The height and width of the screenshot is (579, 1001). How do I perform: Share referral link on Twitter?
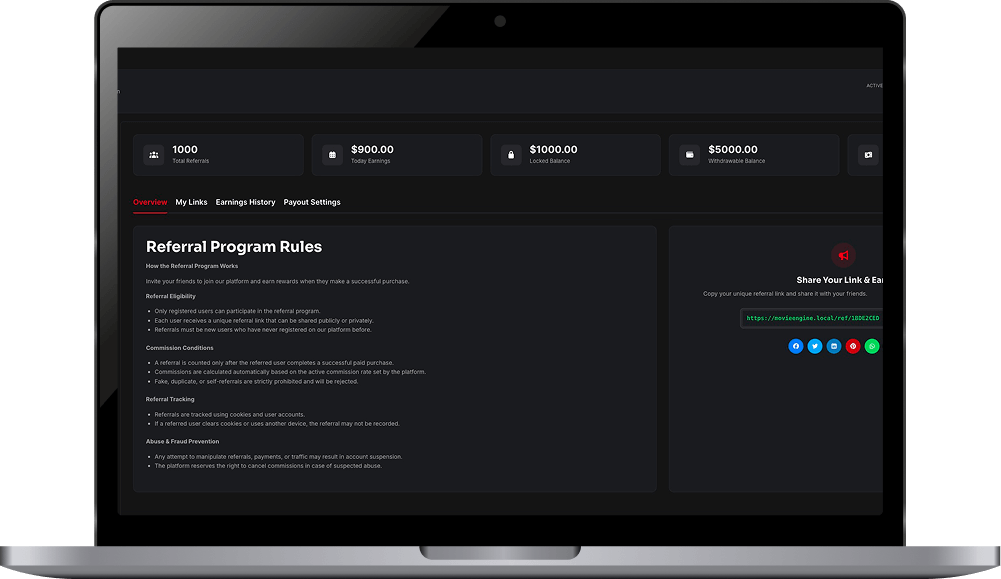click(x=815, y=346)
